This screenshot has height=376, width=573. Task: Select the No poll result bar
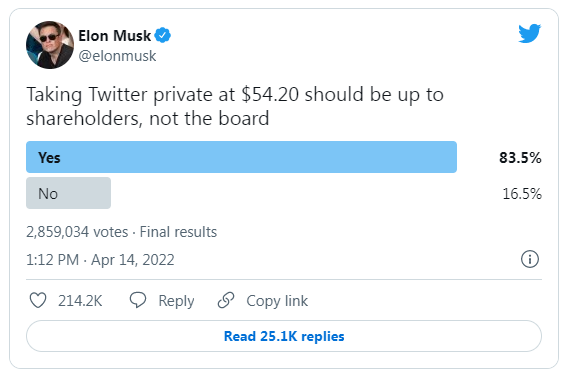[68, 193]
